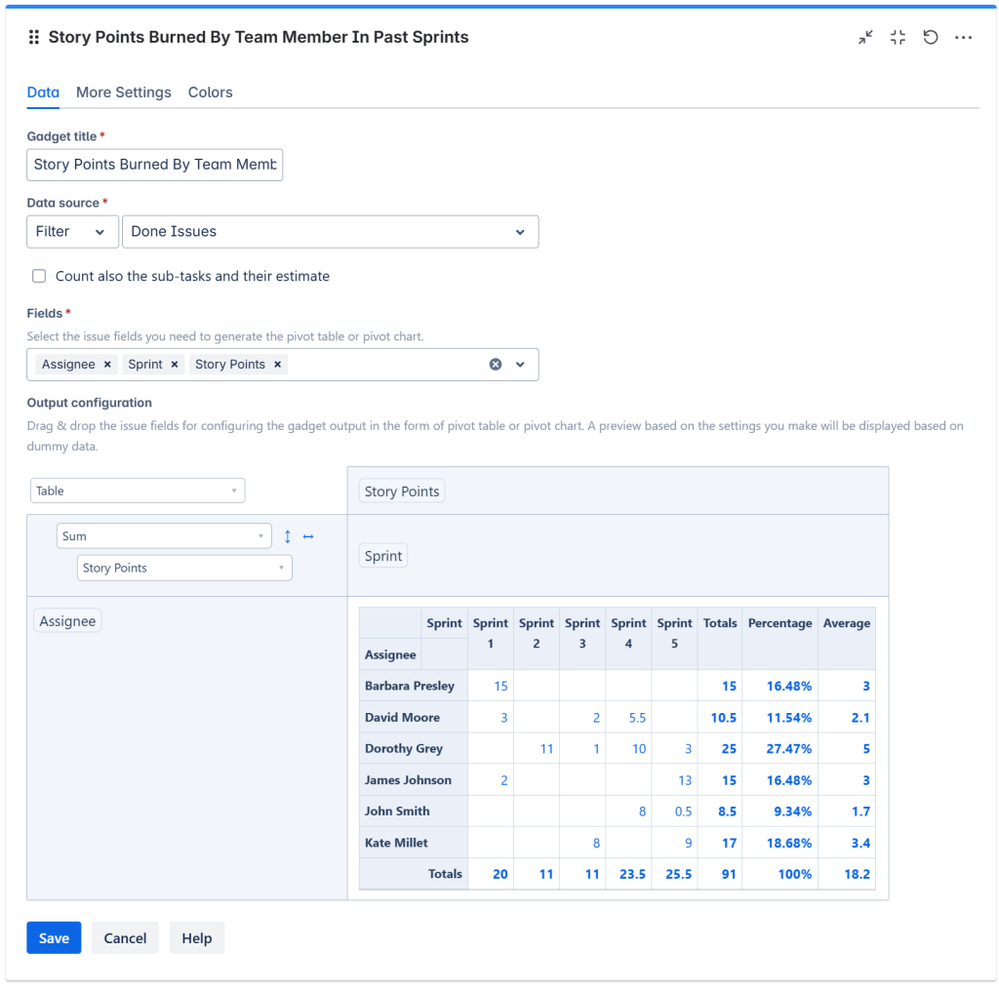Click the gadget drag handle dots icon

coord(34,38)
